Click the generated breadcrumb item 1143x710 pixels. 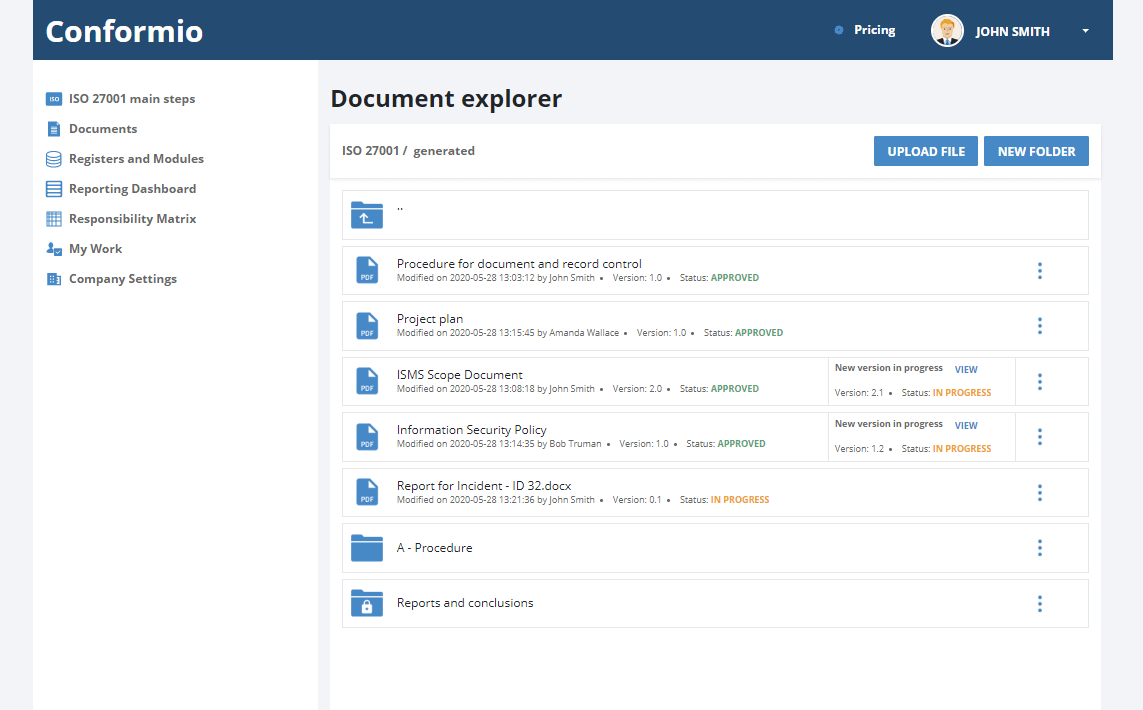pyautogui.click(x=444, y=151)
